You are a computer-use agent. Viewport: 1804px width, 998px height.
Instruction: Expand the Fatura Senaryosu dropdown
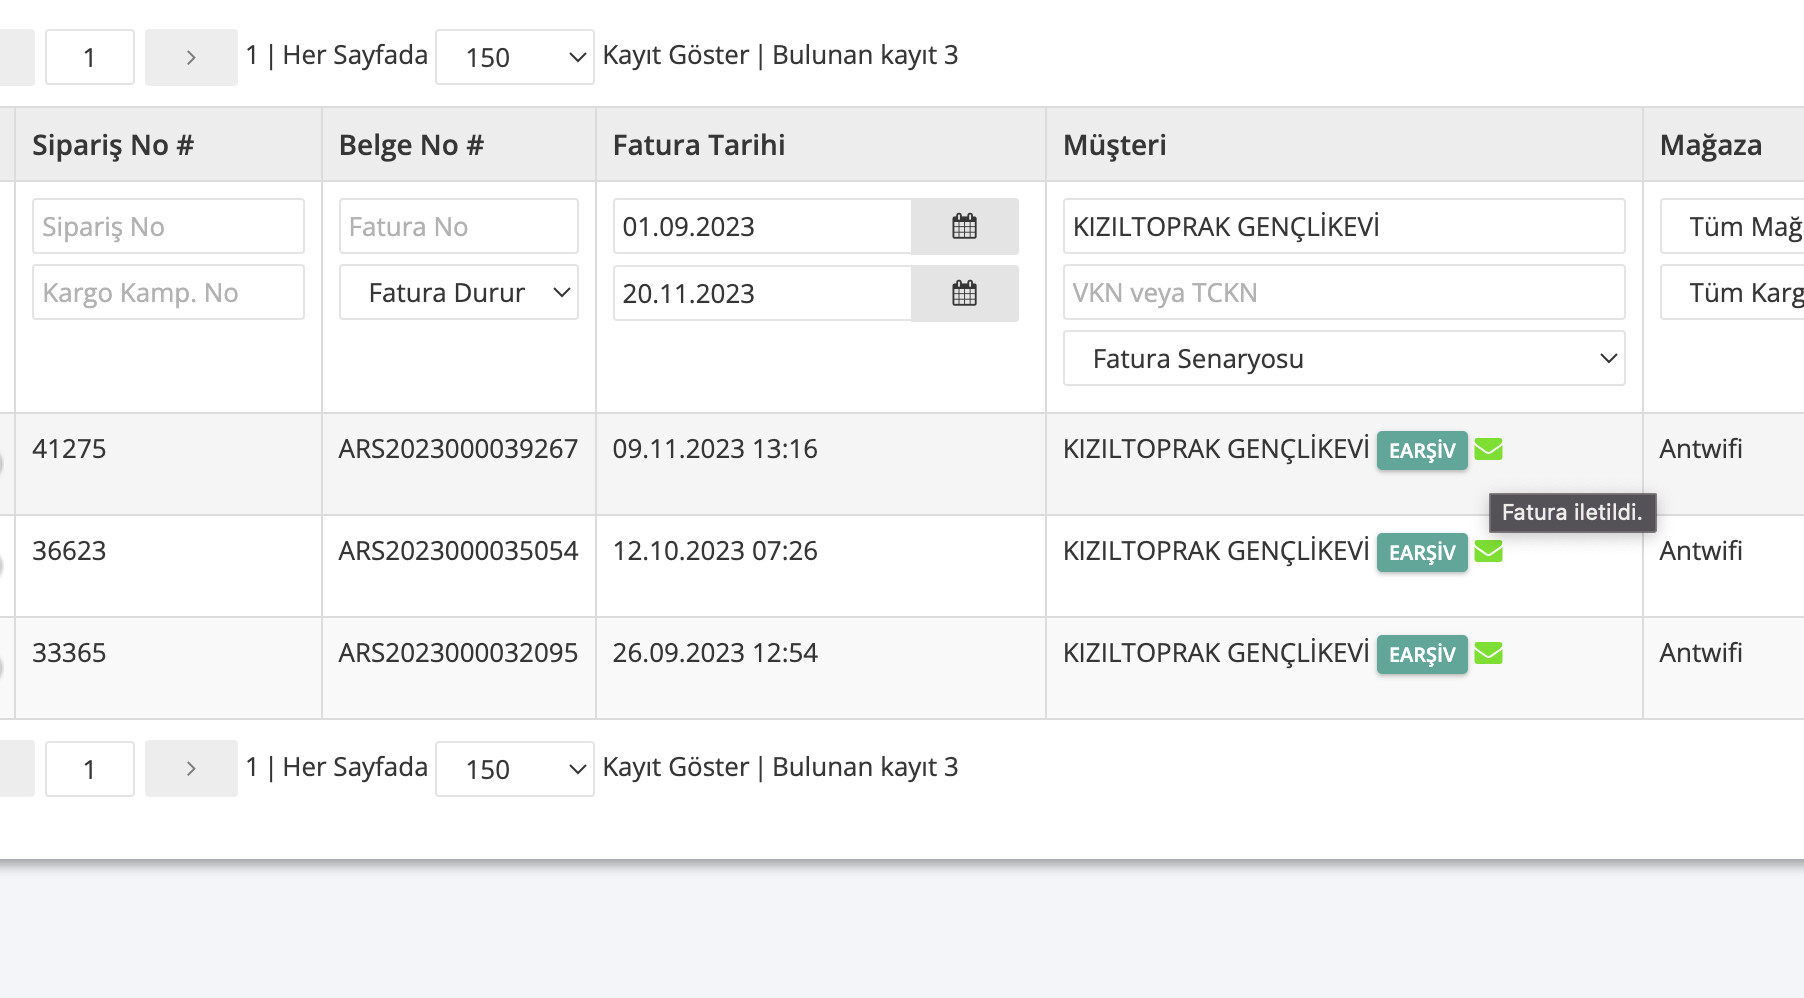click(x=1343, y=359)
